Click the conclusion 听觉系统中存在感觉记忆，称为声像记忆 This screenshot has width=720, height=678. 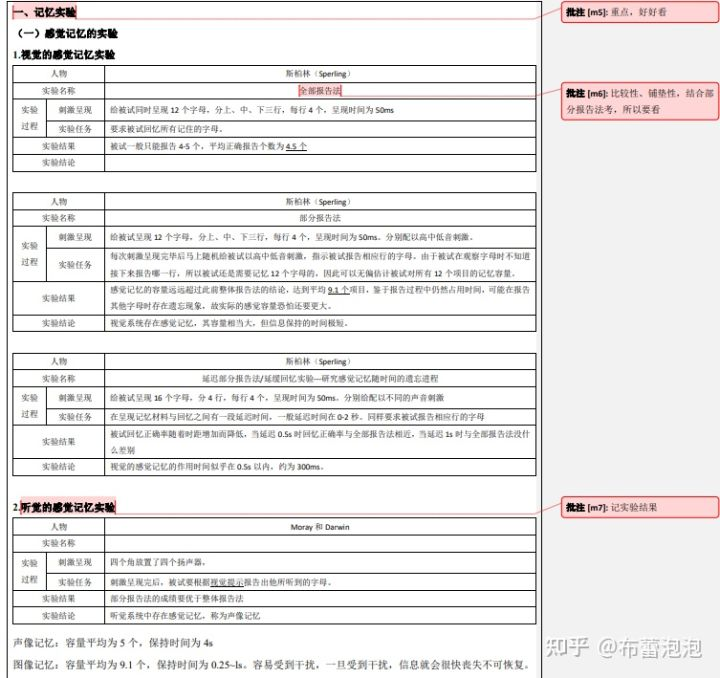point(185,616)
